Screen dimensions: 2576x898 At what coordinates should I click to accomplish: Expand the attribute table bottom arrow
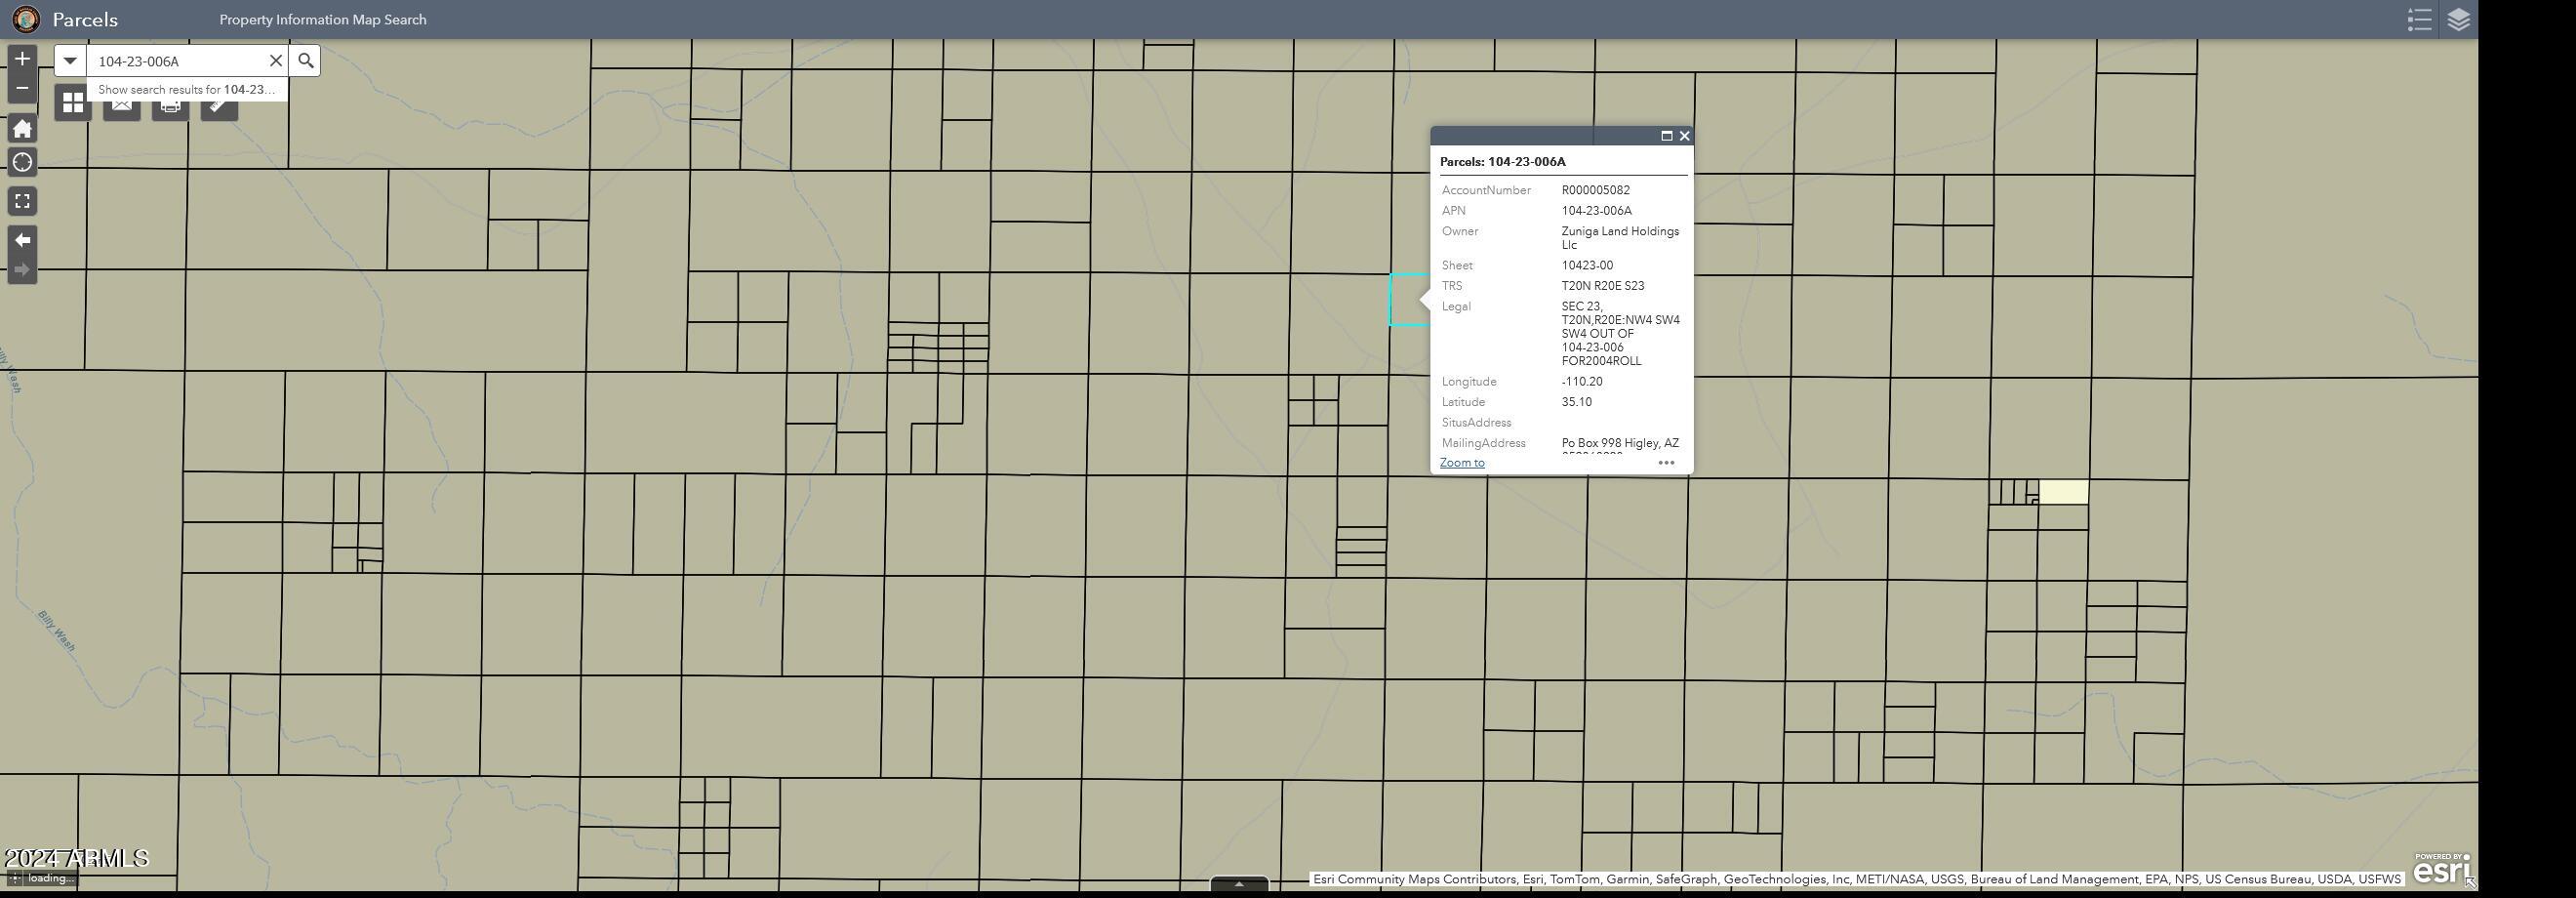coord(1239,884)
